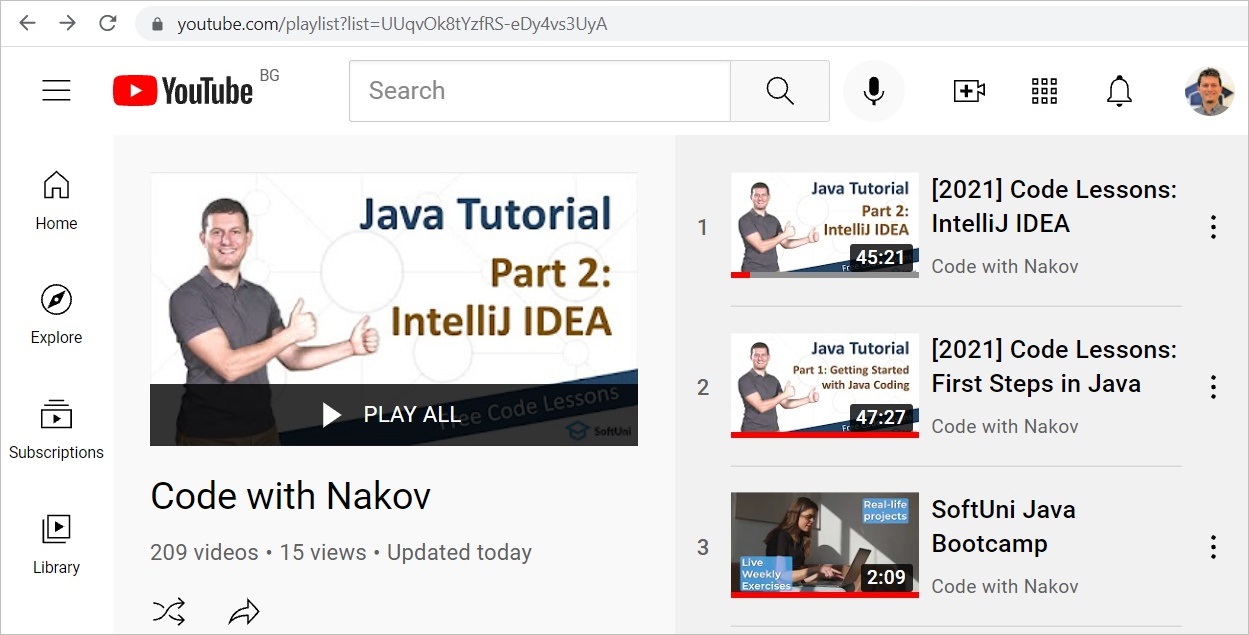The width and height of the screenshot is (1249, 635).
Task: Click the Play All button
Action: (393, 414)
